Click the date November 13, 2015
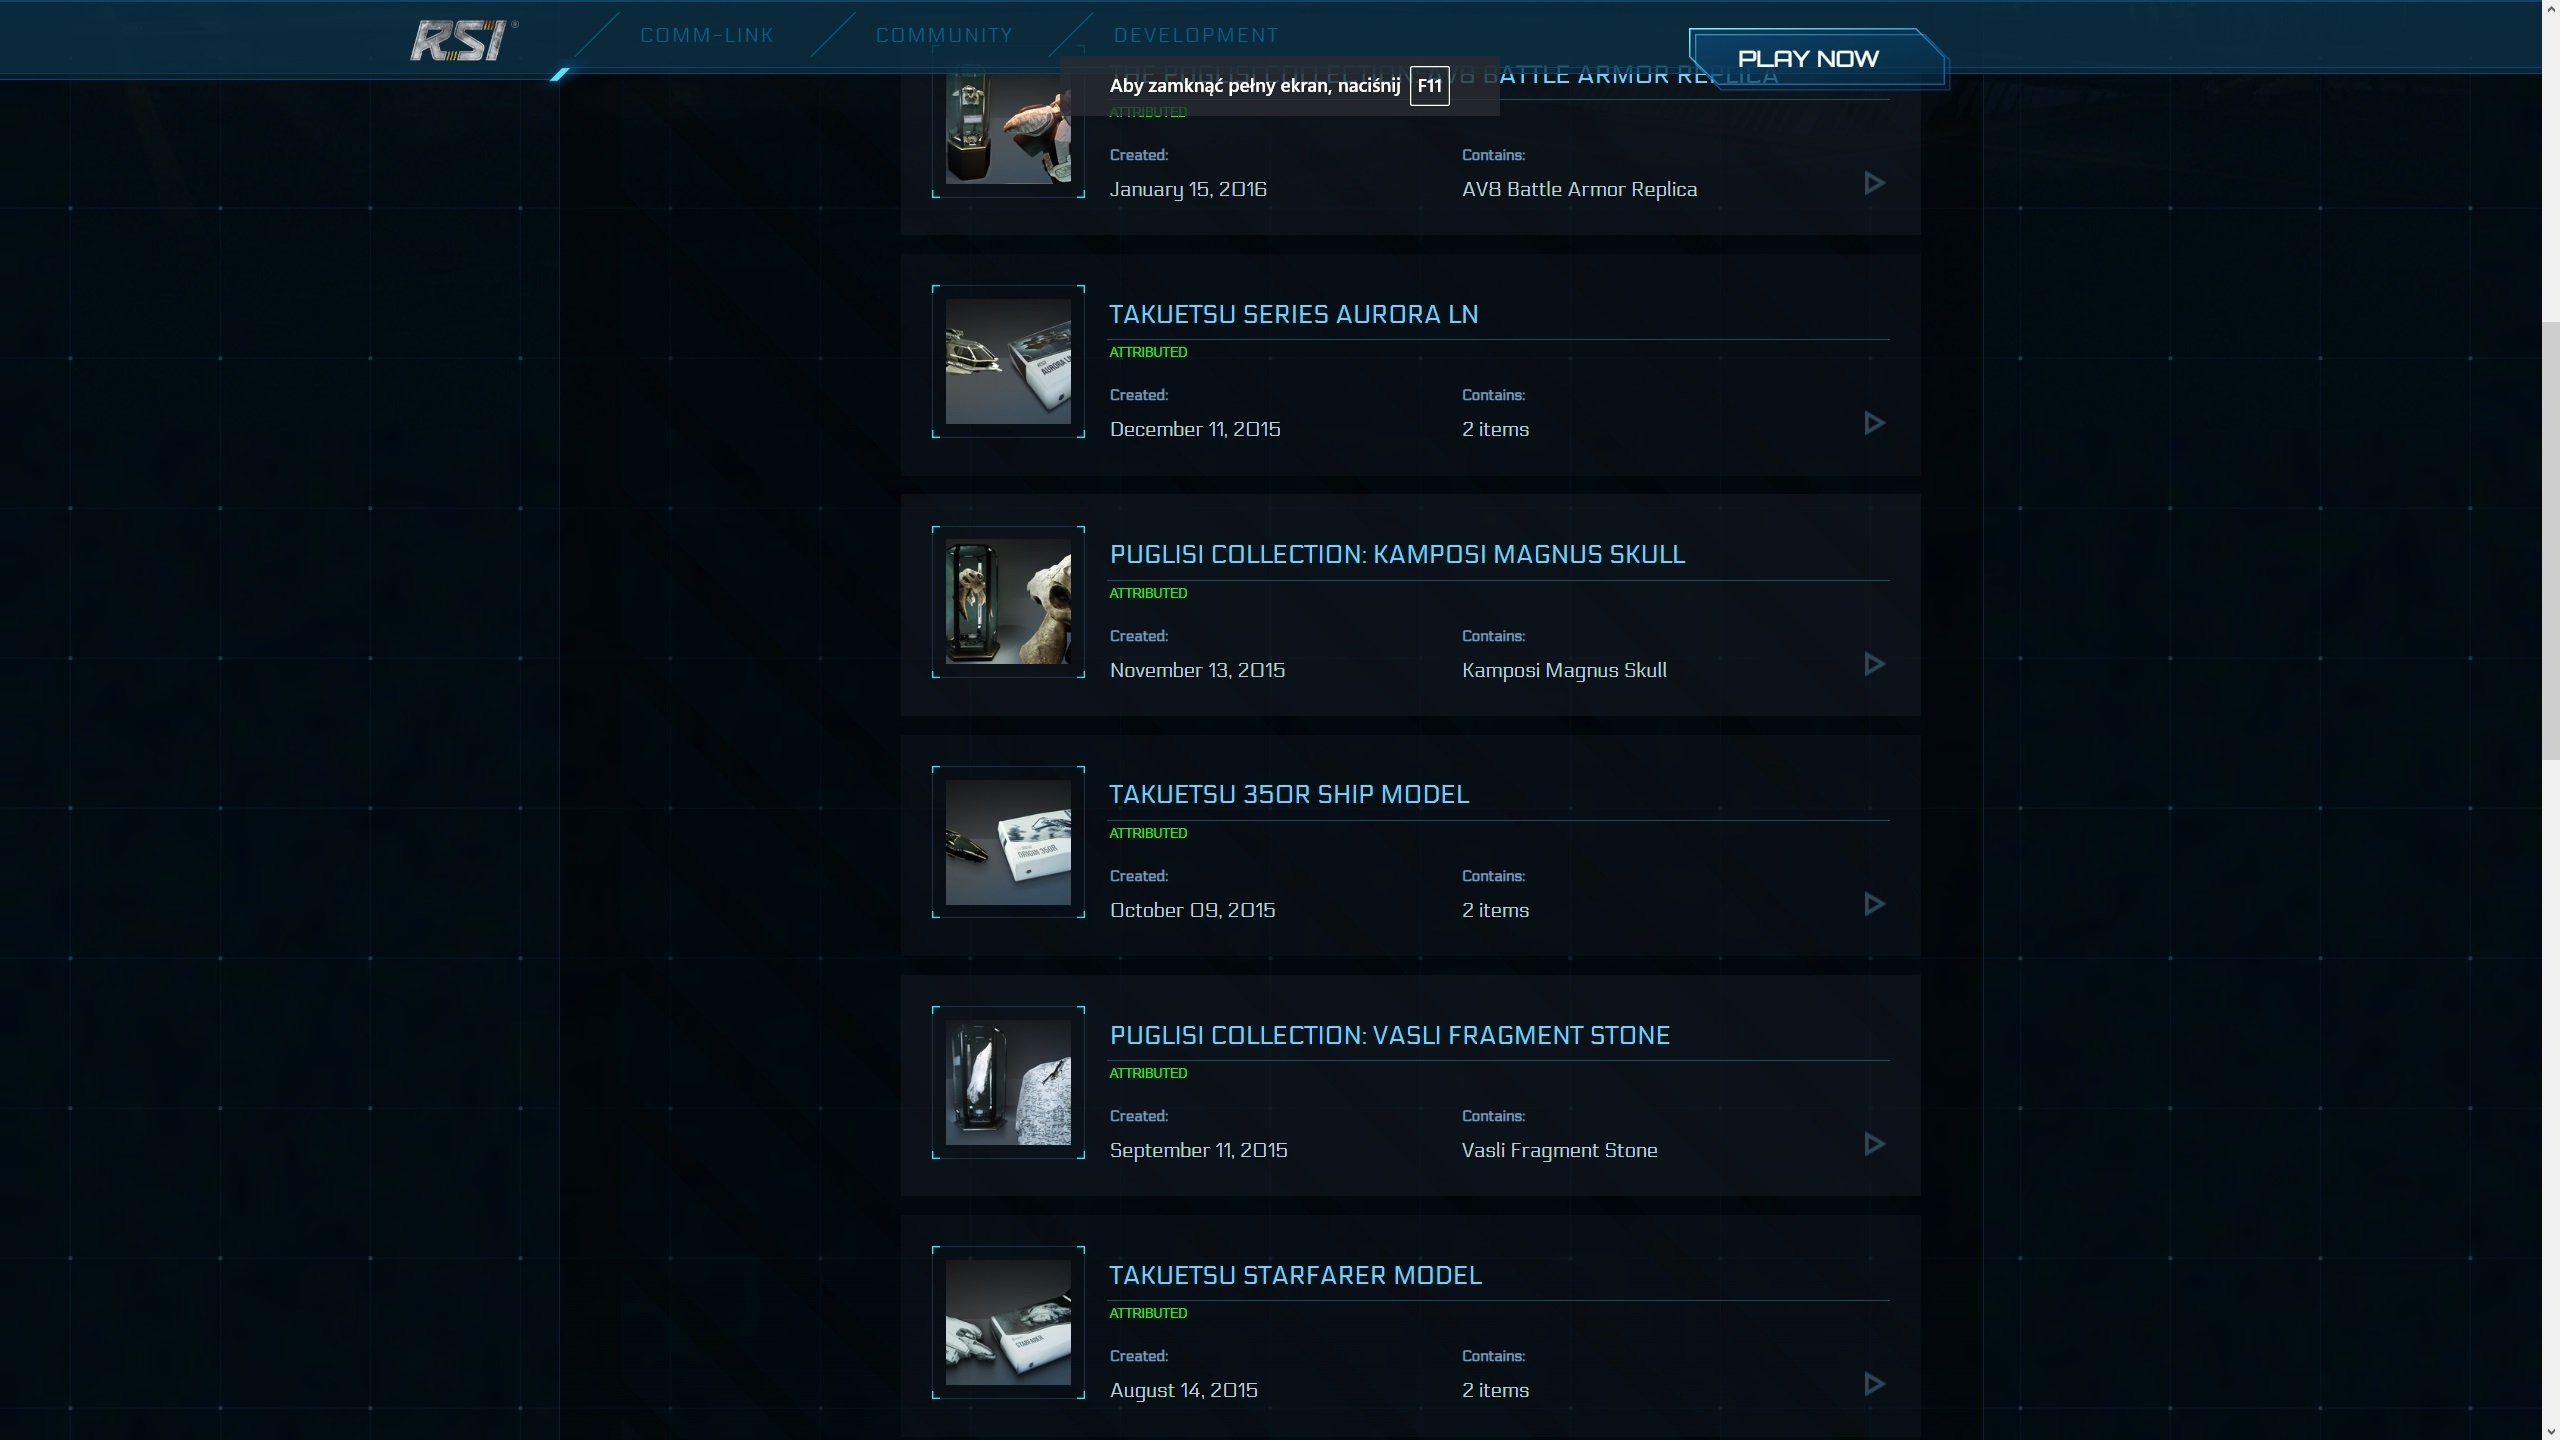The image size is (2560, 1440). 1197,670
